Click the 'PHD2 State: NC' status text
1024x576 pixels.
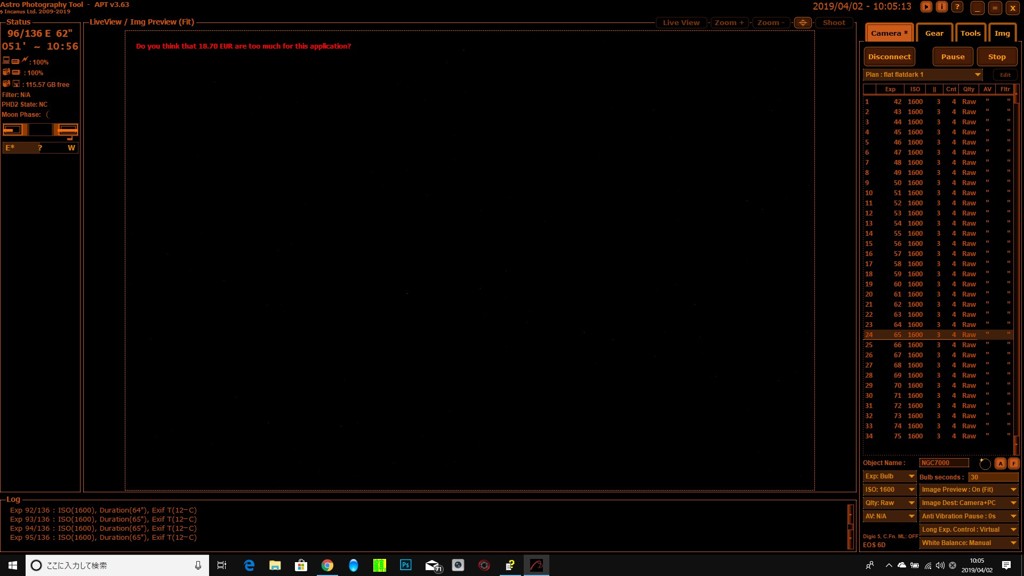click(24, 104)
